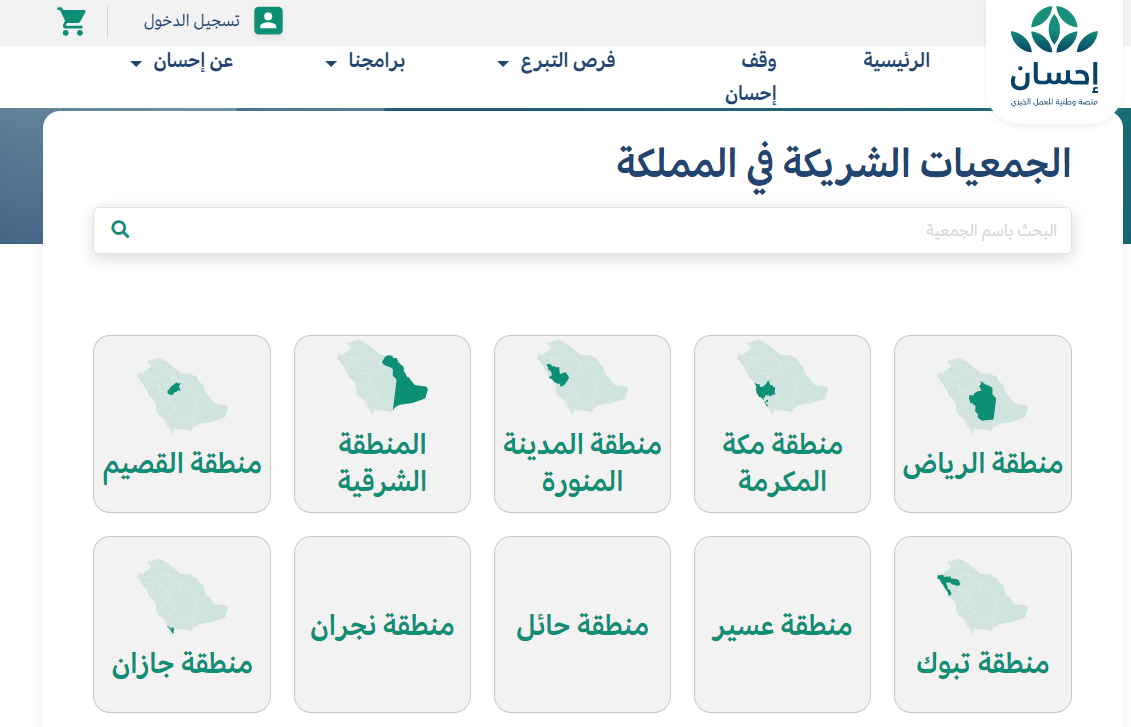Open the منطقة حائل region card

(x=582, y=626)
